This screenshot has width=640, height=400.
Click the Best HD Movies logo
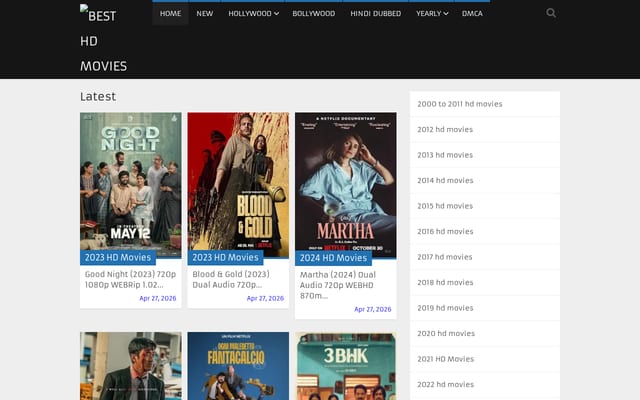(103, 40)
